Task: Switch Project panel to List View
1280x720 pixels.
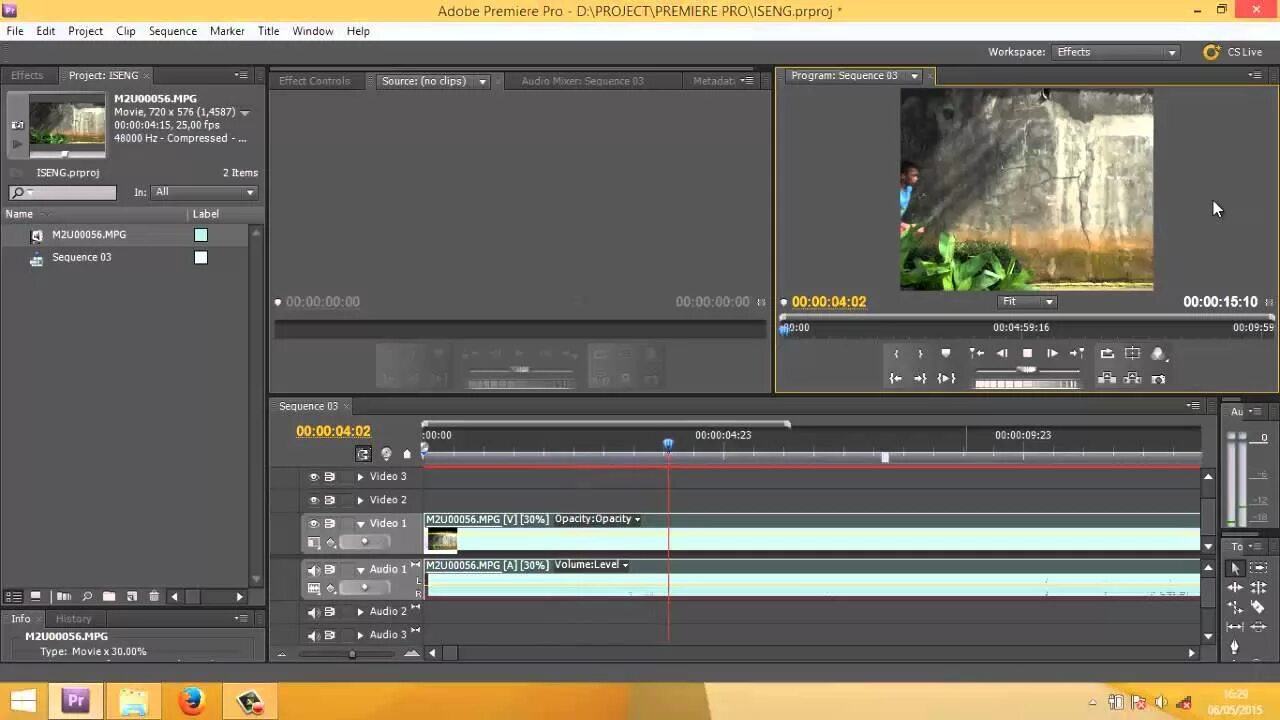Action: pos(13,597)
